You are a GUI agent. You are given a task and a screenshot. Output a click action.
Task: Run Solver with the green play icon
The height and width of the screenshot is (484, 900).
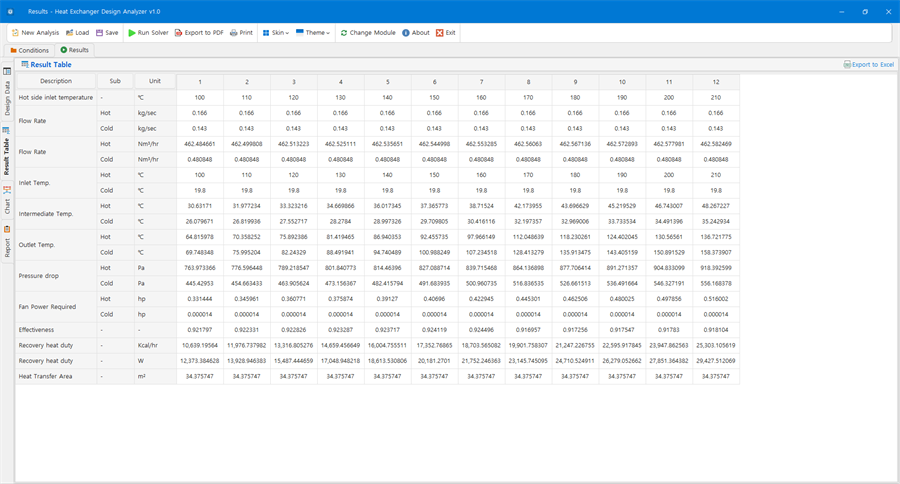tap(148, 33)
